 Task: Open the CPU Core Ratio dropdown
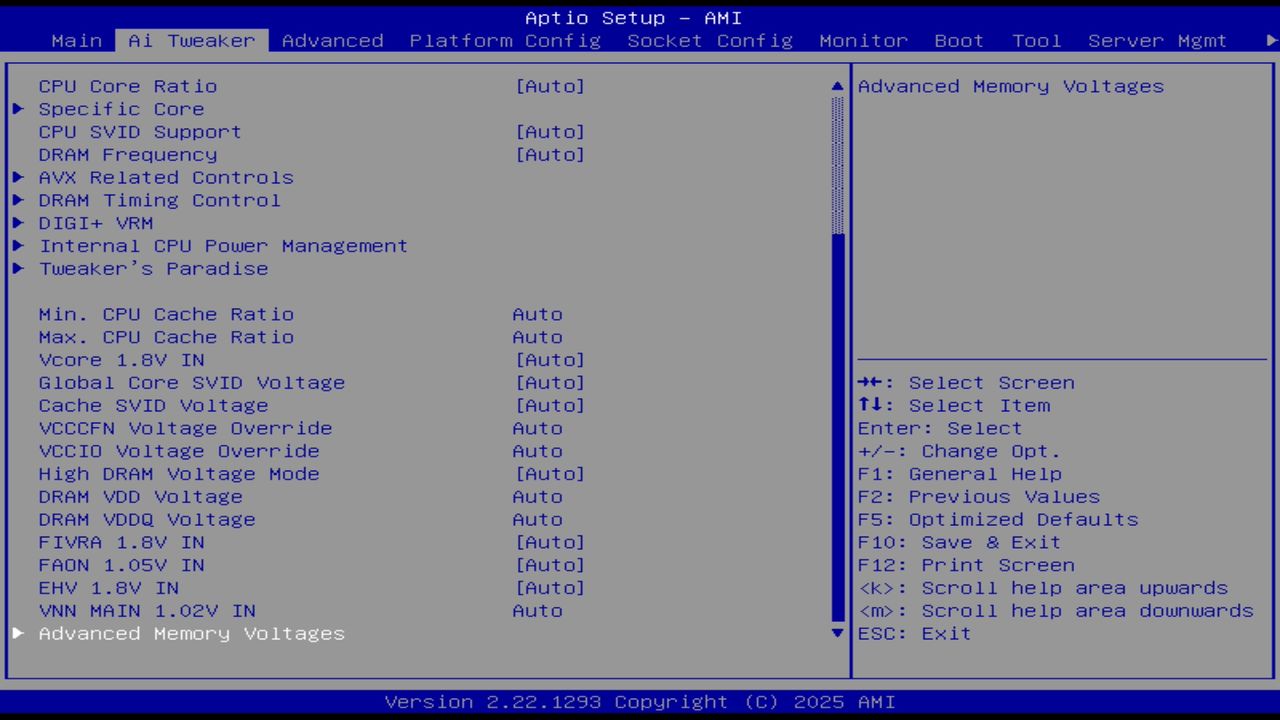[x=551, y=86]
